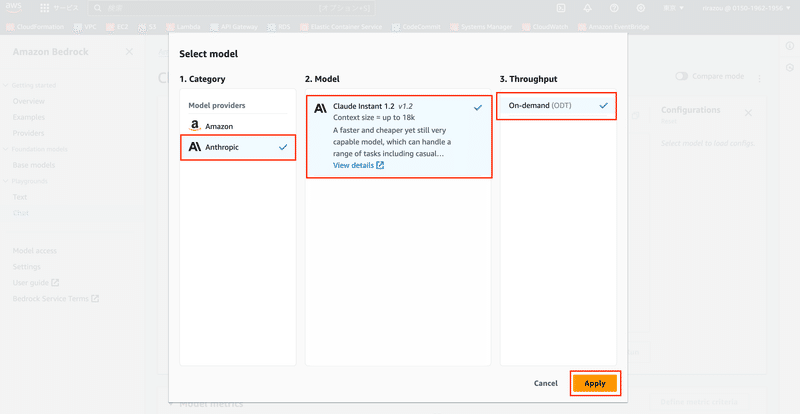
Task: Toggle the Compare mode switch
Action: 682,76
